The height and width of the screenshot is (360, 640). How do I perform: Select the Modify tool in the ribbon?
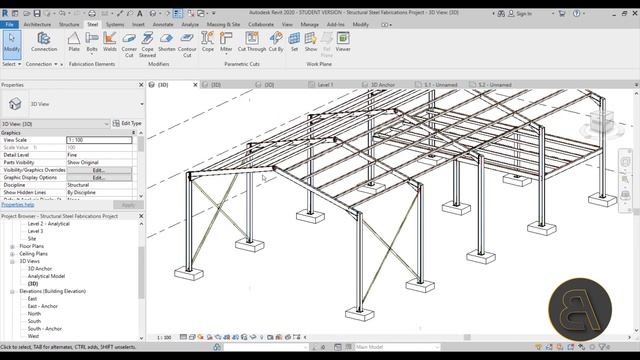tap(11, 44)
